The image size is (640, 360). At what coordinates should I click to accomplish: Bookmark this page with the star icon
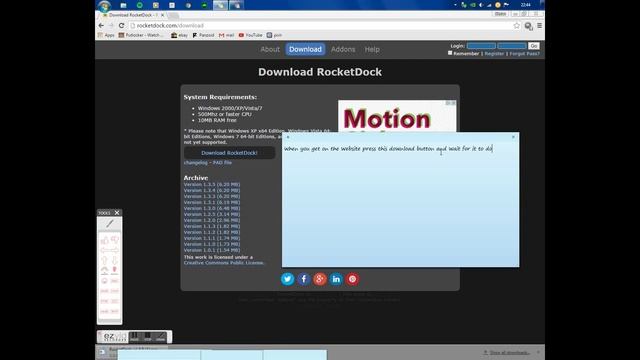[x=517, y=26]
